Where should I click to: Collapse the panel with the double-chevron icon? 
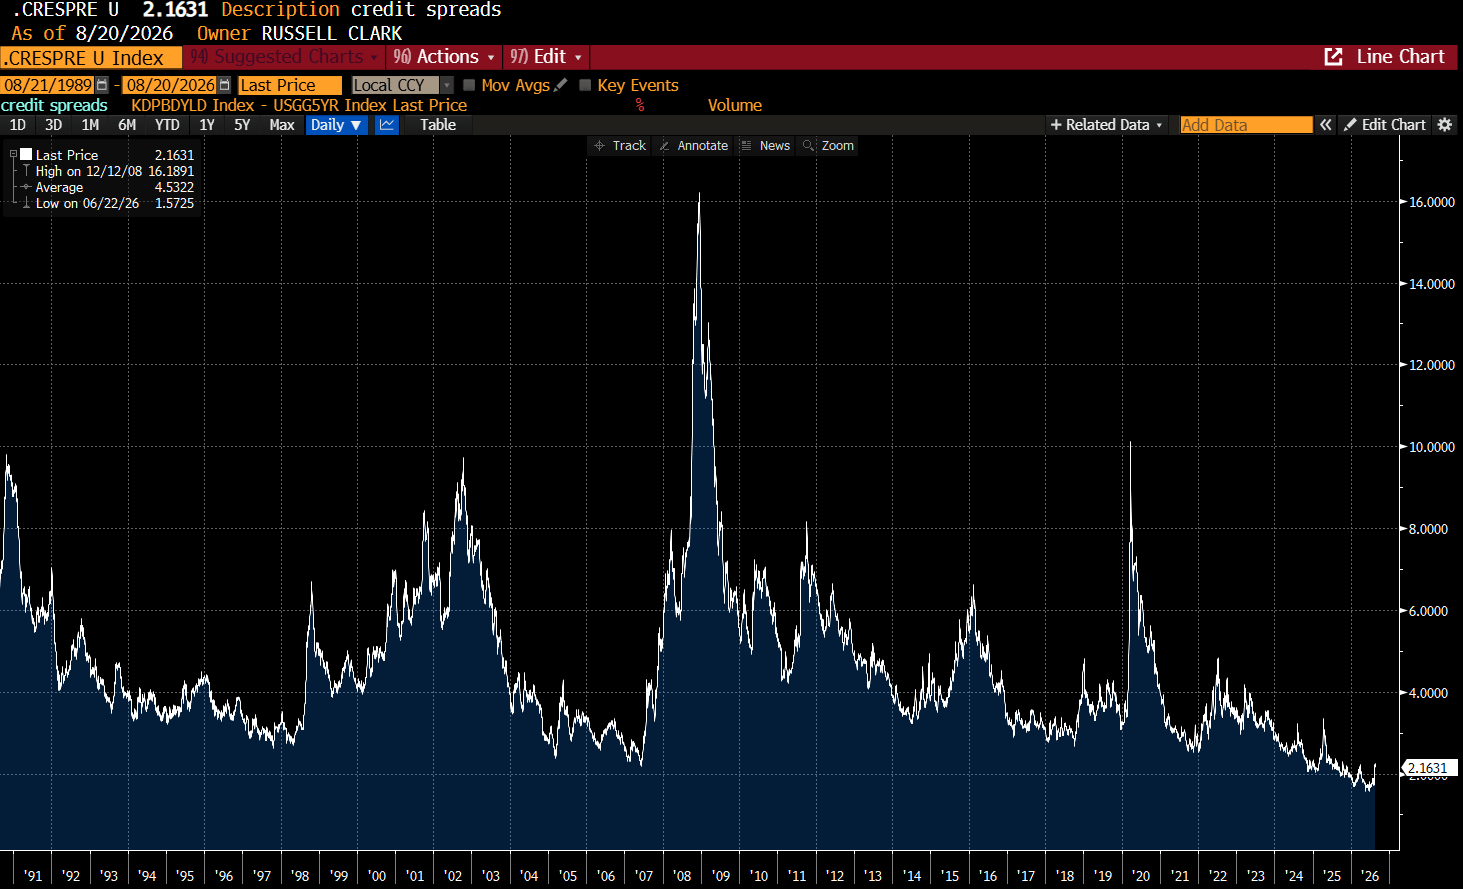[x=1326, y=125]
